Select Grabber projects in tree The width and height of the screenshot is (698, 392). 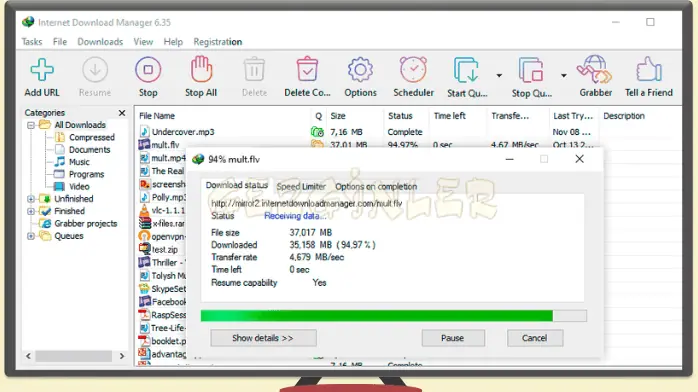coord(86,223)
